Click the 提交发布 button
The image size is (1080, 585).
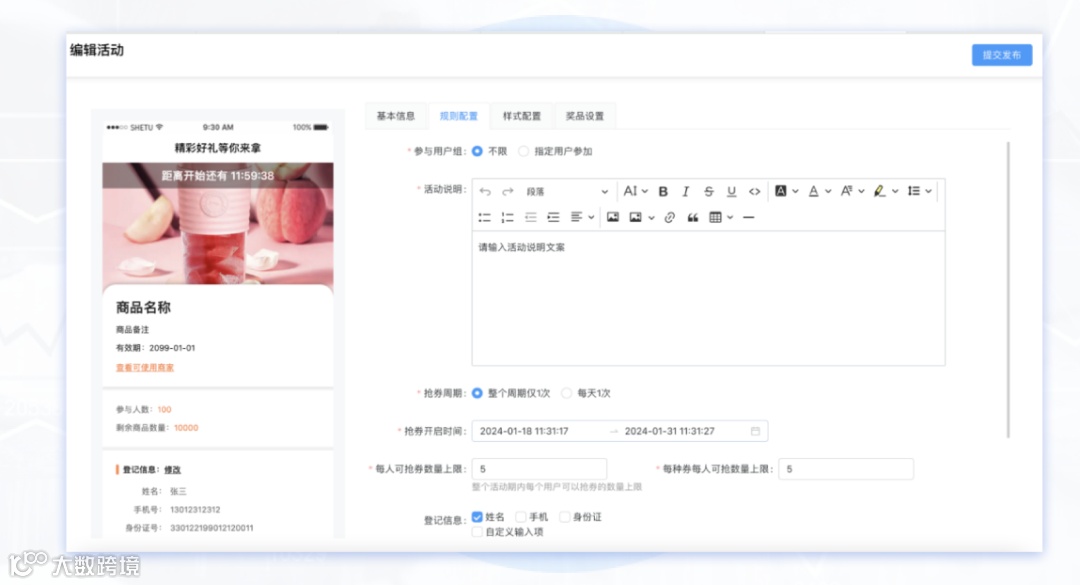tap(1001, 55)
